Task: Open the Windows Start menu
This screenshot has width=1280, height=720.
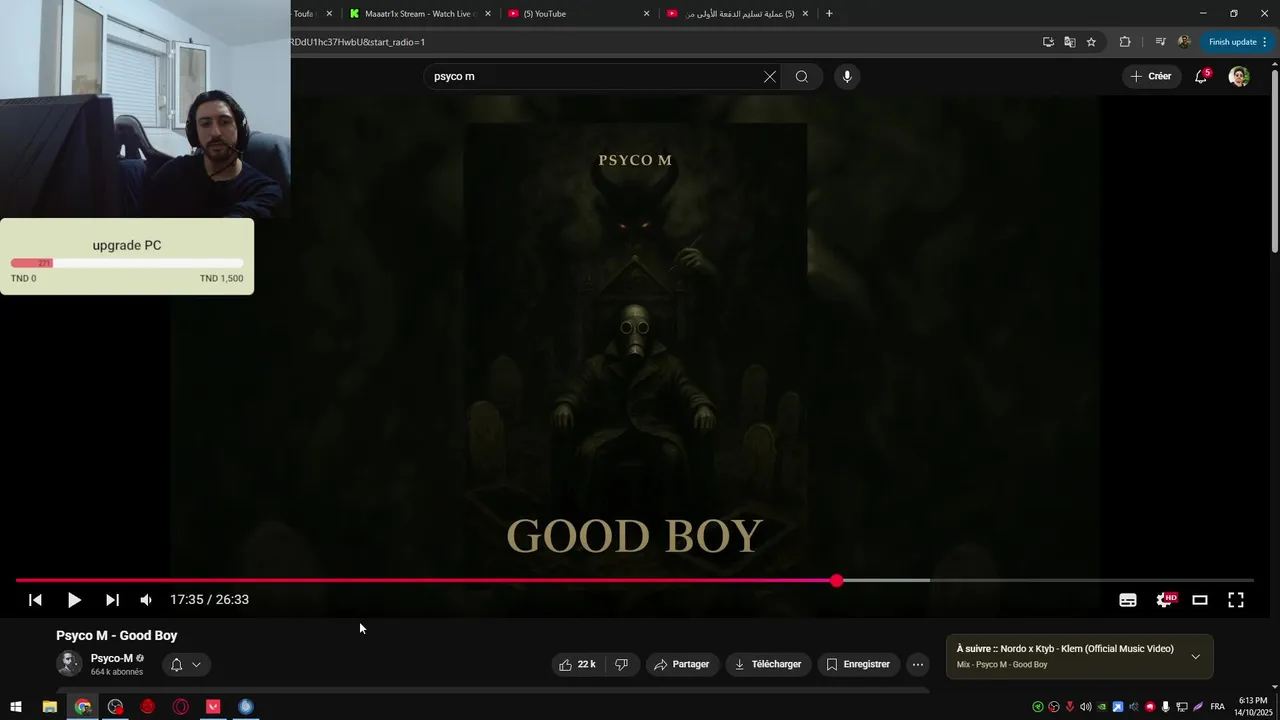Action: 16,707
